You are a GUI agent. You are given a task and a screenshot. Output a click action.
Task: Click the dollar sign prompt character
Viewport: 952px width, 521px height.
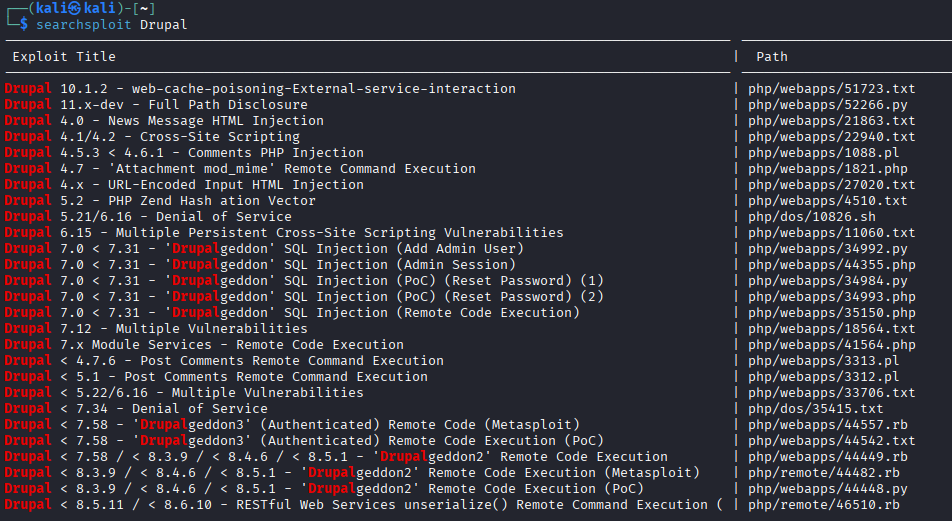click(x=24, y=24)
